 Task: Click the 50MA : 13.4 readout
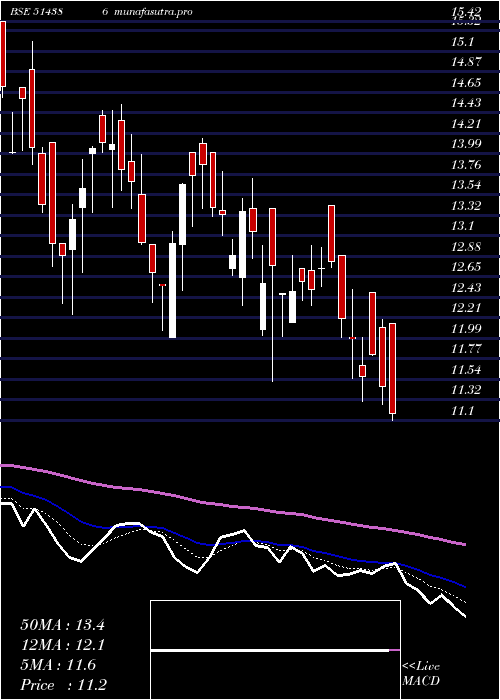pyautogui.click(x=62, y=625)
